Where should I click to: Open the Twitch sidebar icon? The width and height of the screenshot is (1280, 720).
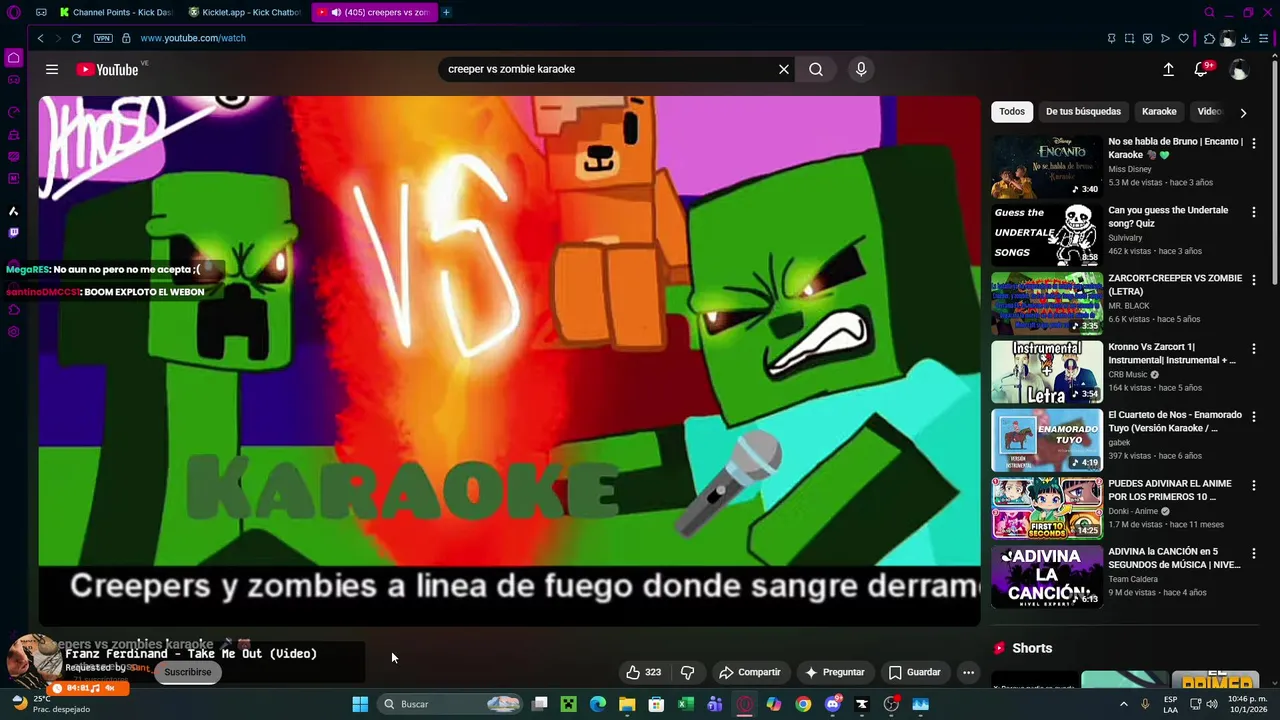click(13, 233)
